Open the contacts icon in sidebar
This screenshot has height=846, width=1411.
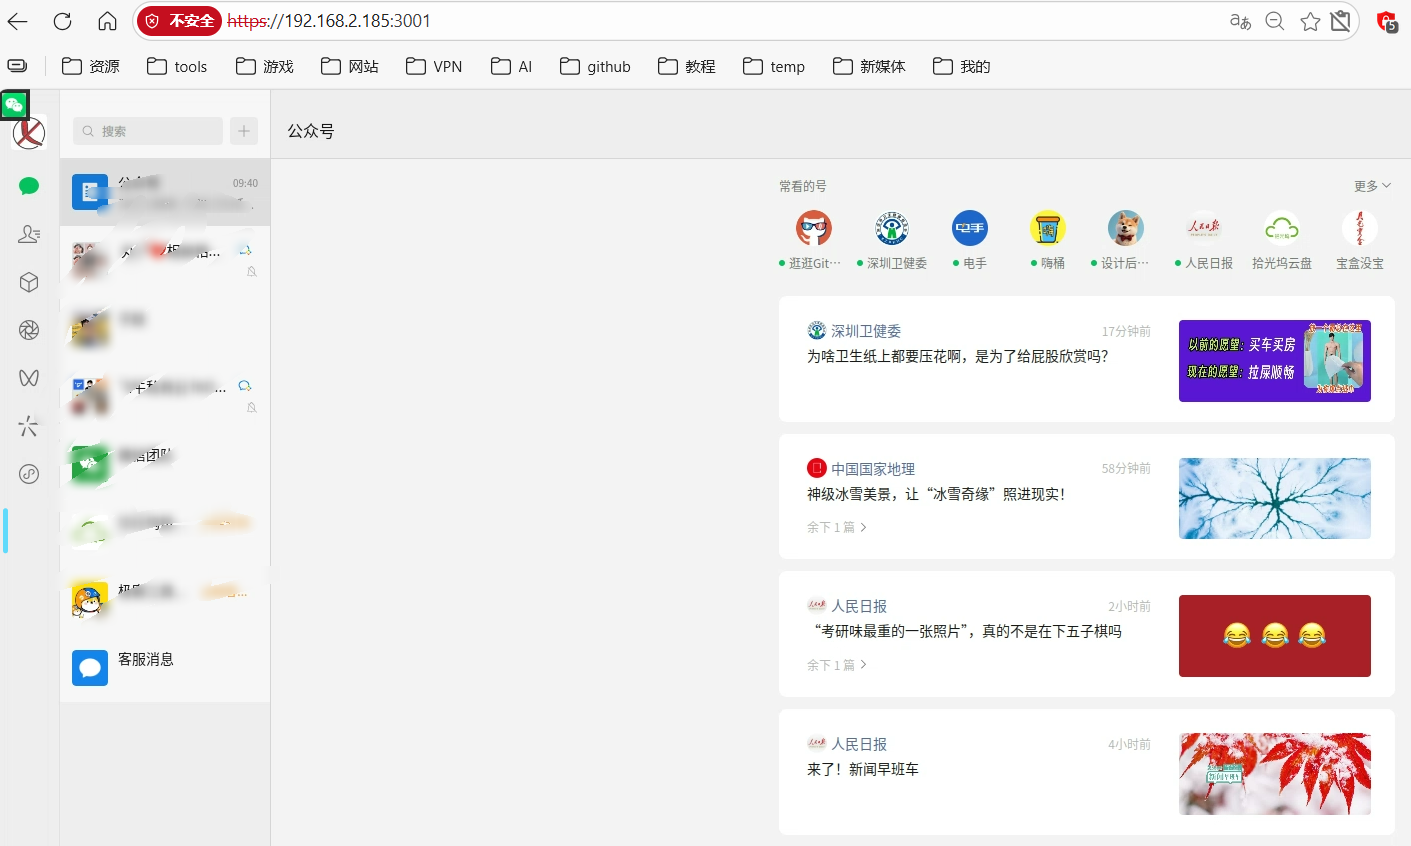[x=29, y=234]
